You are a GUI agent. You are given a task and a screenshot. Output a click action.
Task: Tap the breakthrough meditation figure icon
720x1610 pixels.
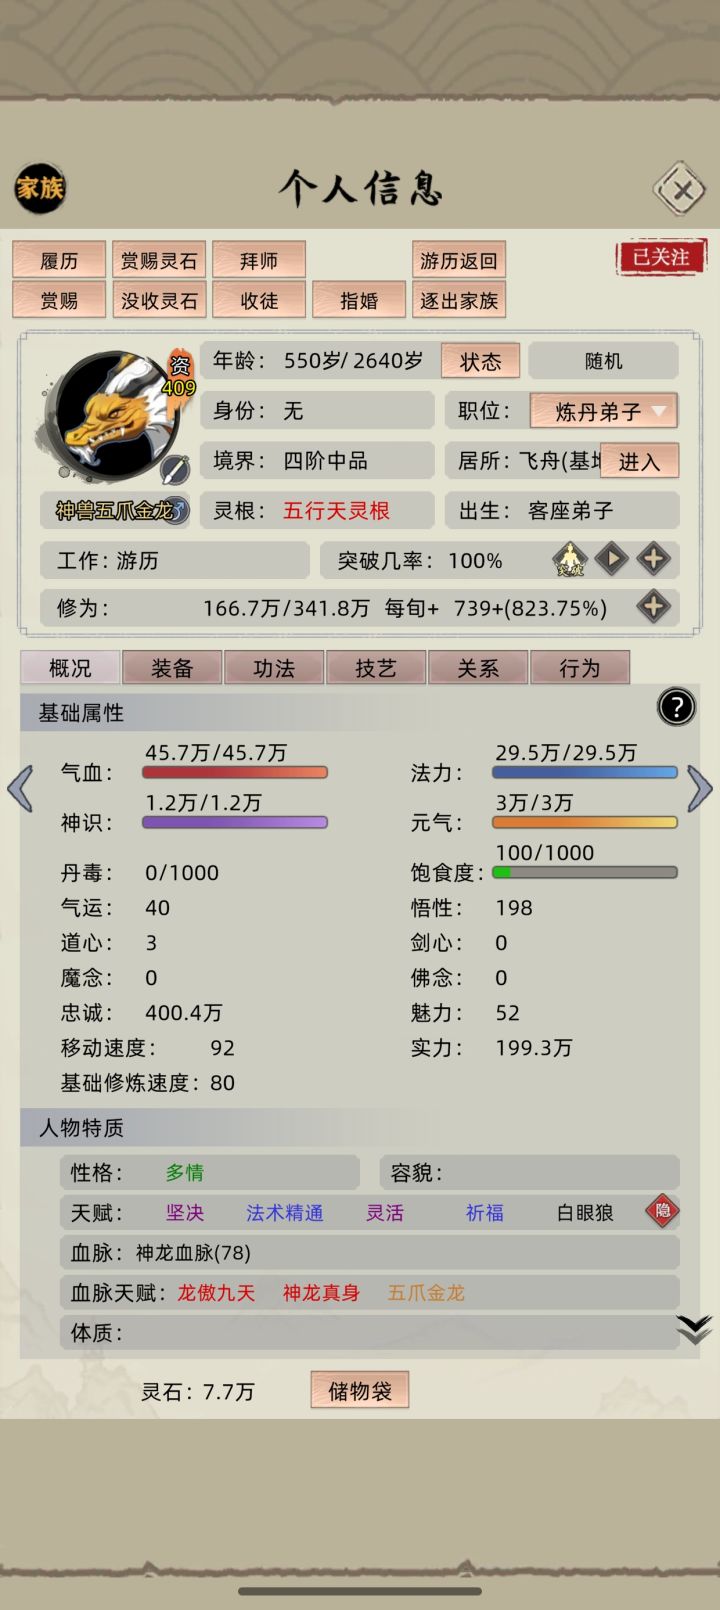(x=570, y=560)
